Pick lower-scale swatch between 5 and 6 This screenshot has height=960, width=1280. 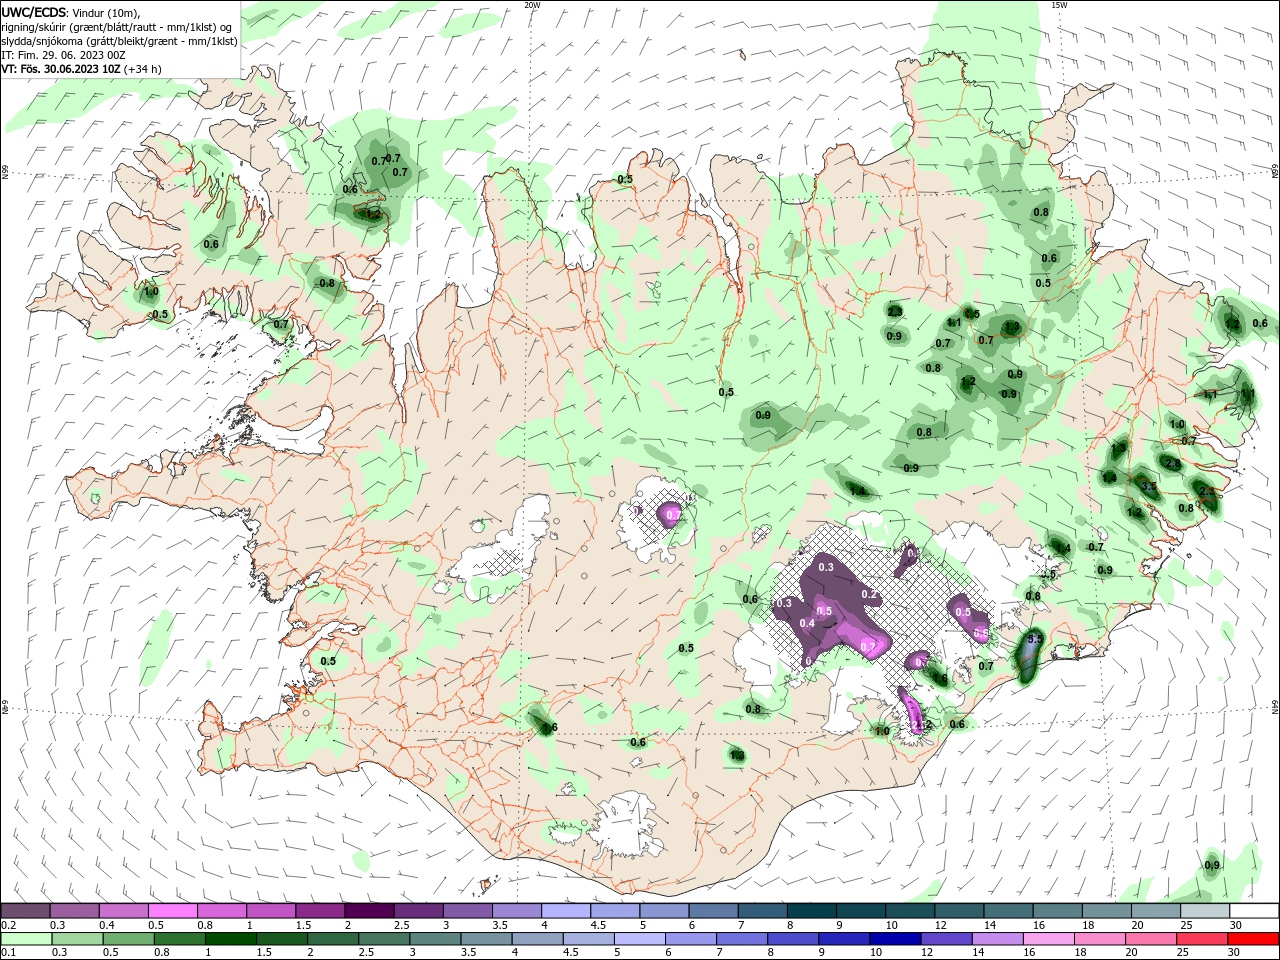click(x=640, y=939)
